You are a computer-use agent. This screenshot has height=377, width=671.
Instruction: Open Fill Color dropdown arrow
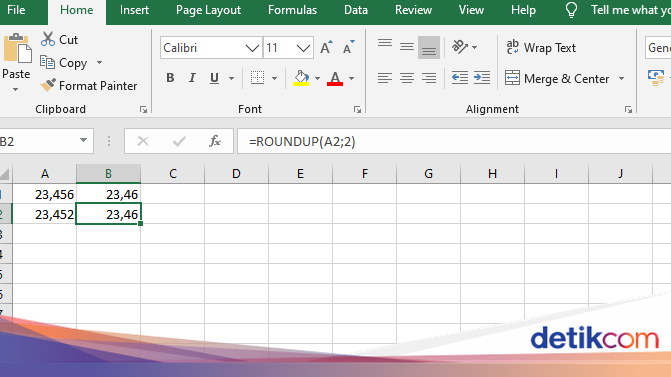tap(318, 78)
